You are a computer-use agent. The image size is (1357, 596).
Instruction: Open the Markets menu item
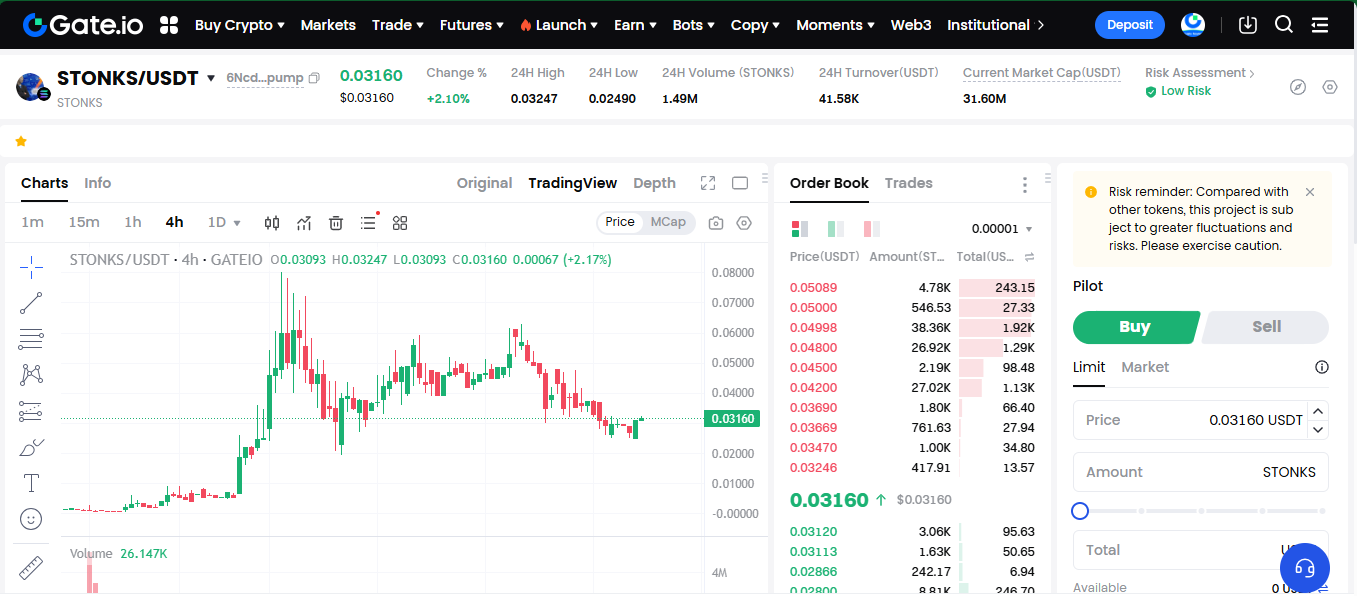pos(328,25)
